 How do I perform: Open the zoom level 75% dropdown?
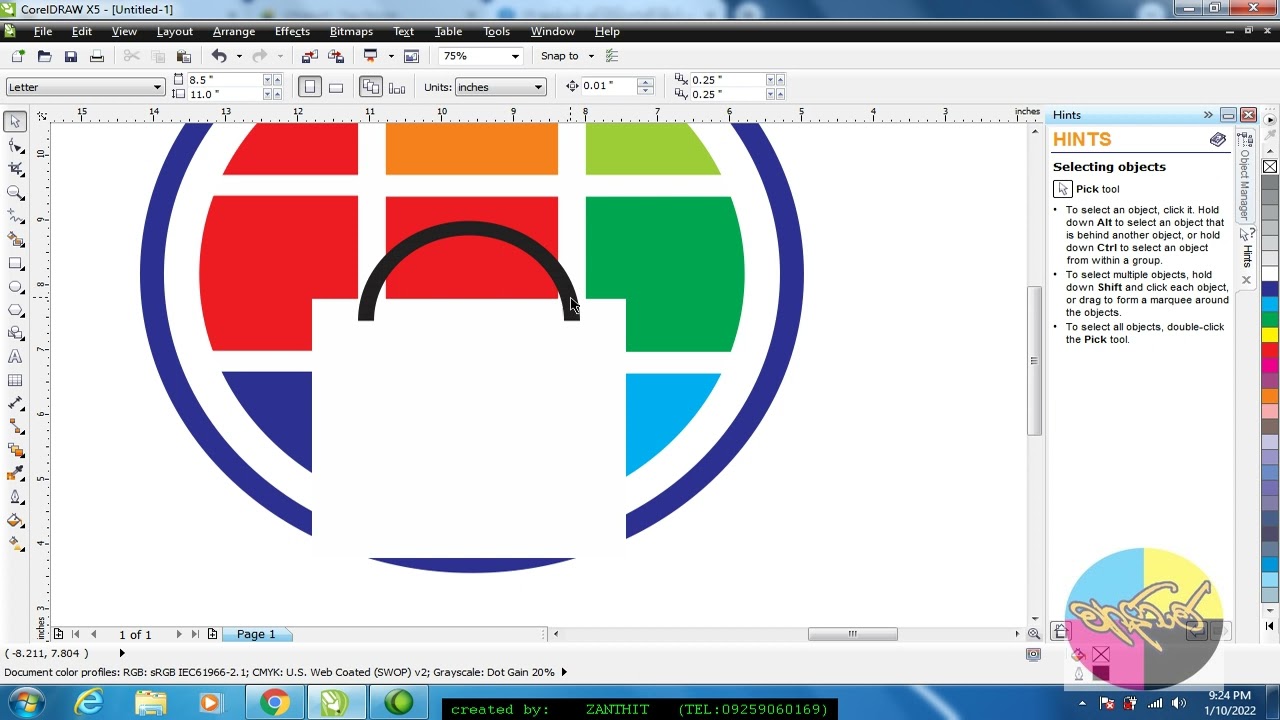coord(515,56)
